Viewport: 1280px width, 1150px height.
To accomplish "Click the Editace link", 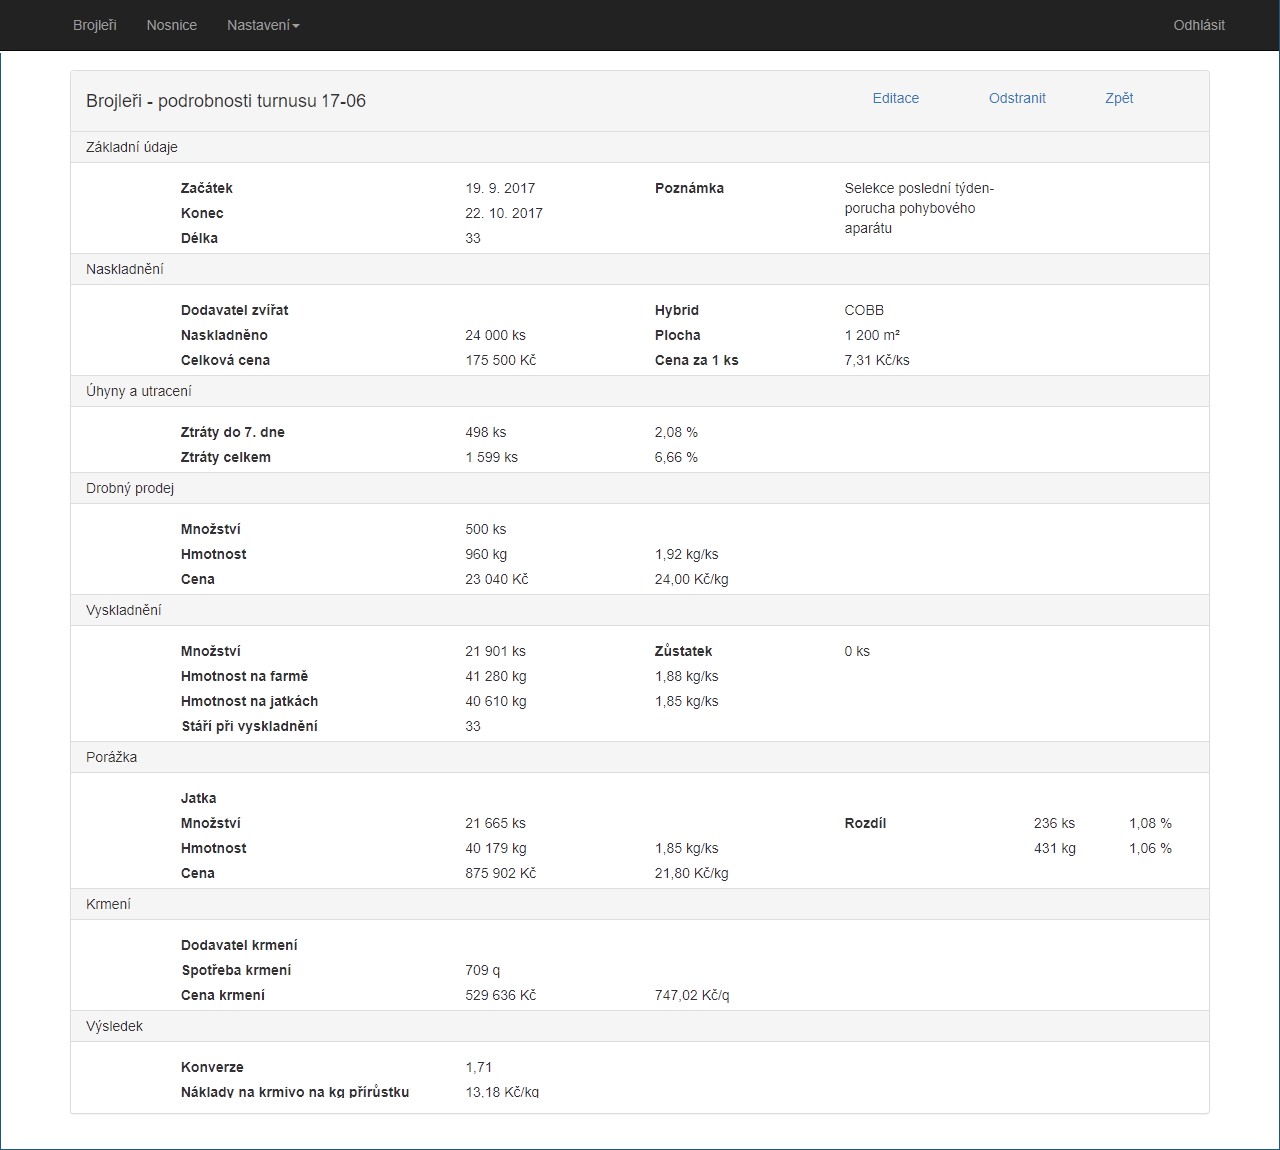I will tap(896, 98).
